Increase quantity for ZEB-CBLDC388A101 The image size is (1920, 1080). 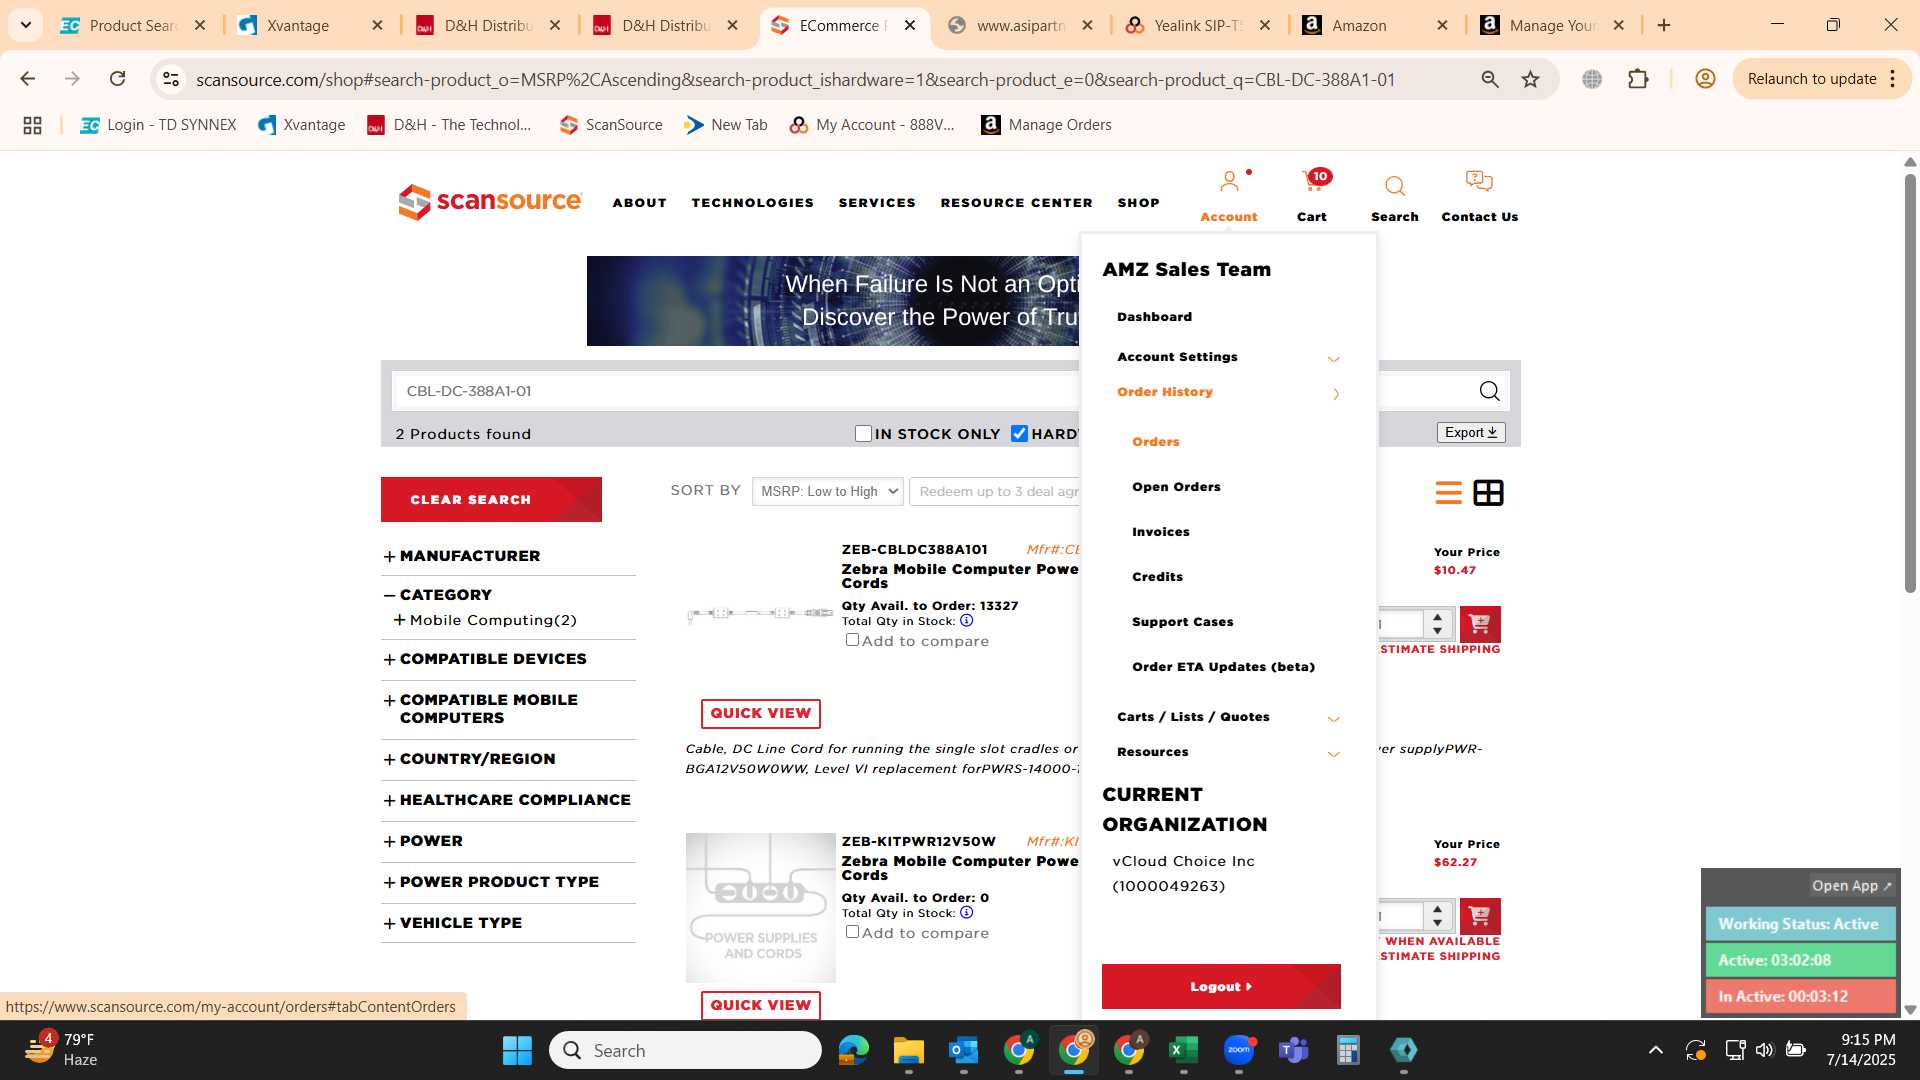[x=1437, y=617]
